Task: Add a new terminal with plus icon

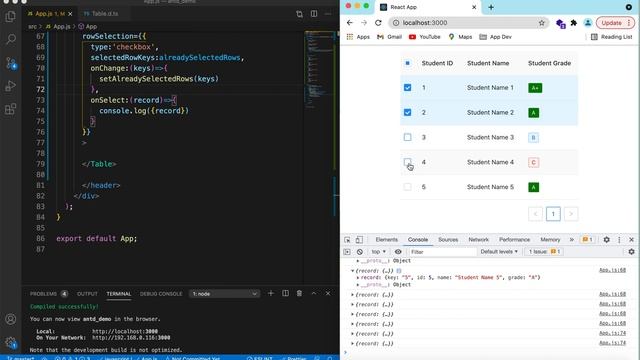Action: [x=271, y=293]
